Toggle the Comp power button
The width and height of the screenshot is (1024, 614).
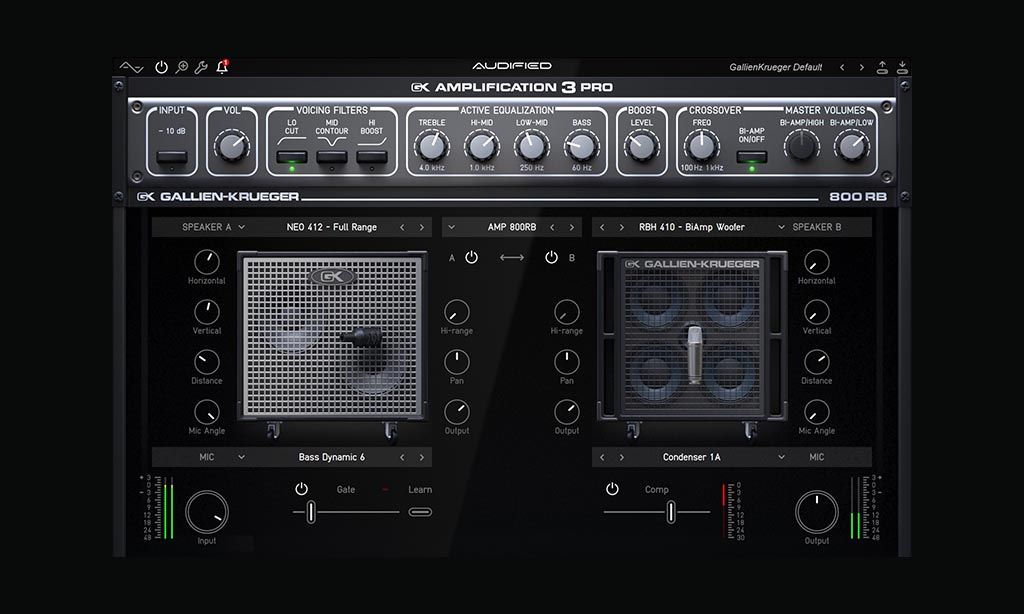pyautogui.click(x=612, y=489)
